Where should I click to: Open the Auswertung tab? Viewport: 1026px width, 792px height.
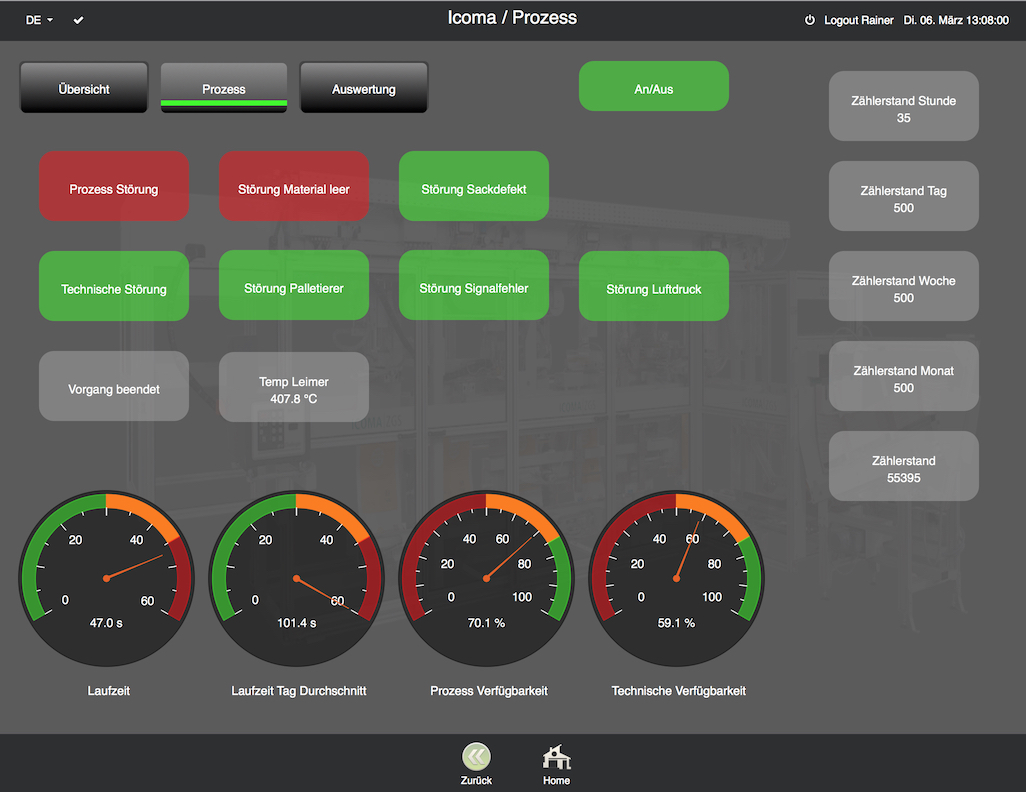[363, 87]
